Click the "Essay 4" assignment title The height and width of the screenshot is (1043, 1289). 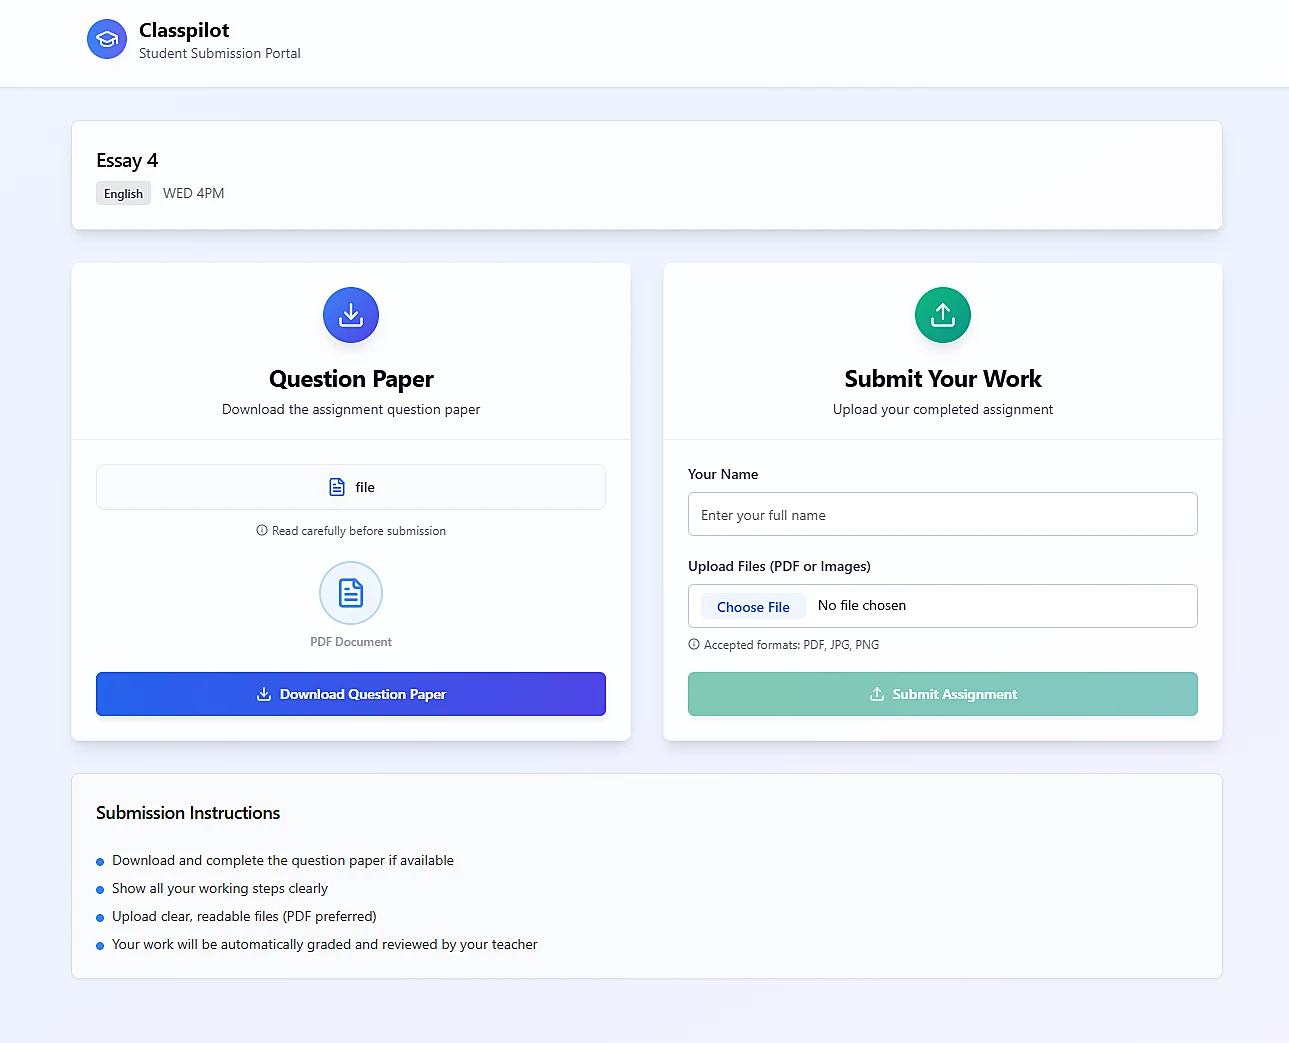(x=127, y=161)
